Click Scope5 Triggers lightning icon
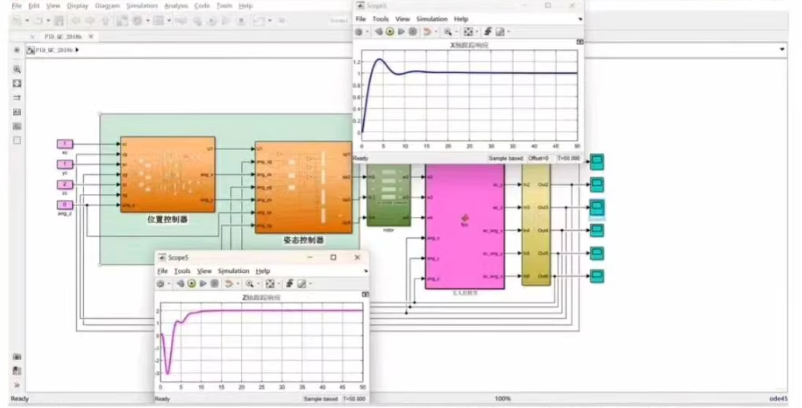Viewport: 802px width, 408px height. tap(289, 284)
